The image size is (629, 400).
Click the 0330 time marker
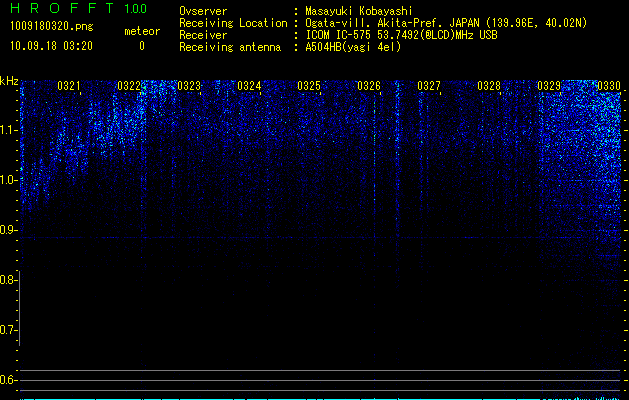[x=609, y=86]
